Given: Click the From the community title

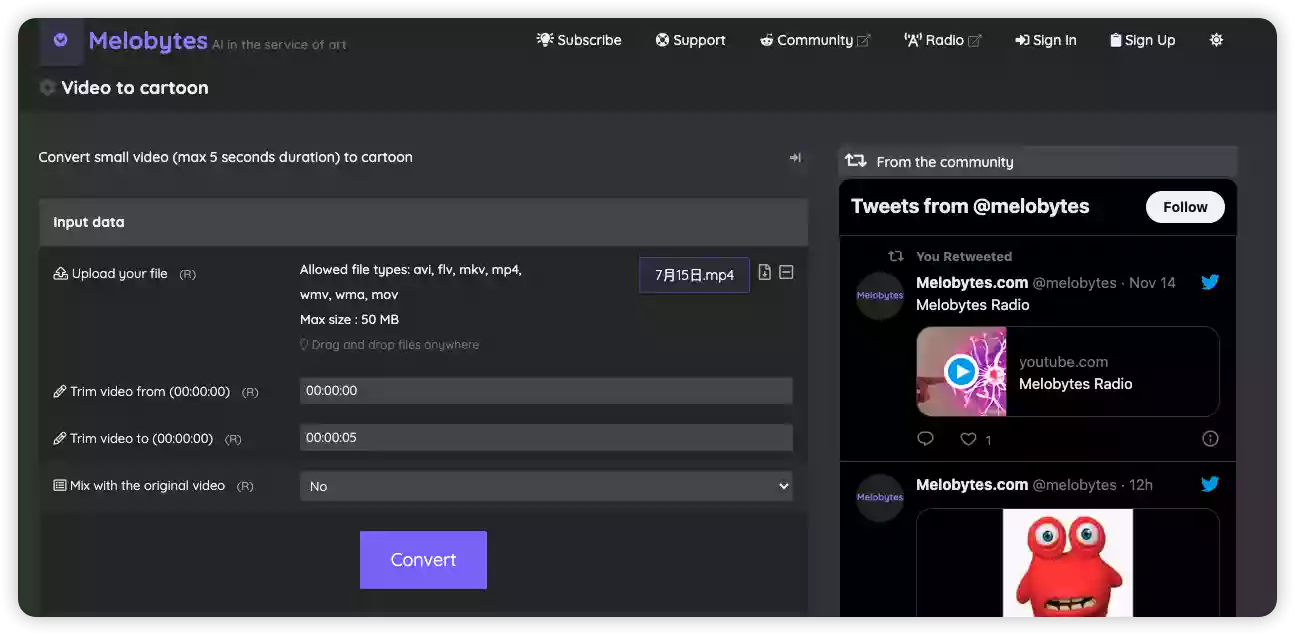Looking at the screenshot, I should 945,162.
